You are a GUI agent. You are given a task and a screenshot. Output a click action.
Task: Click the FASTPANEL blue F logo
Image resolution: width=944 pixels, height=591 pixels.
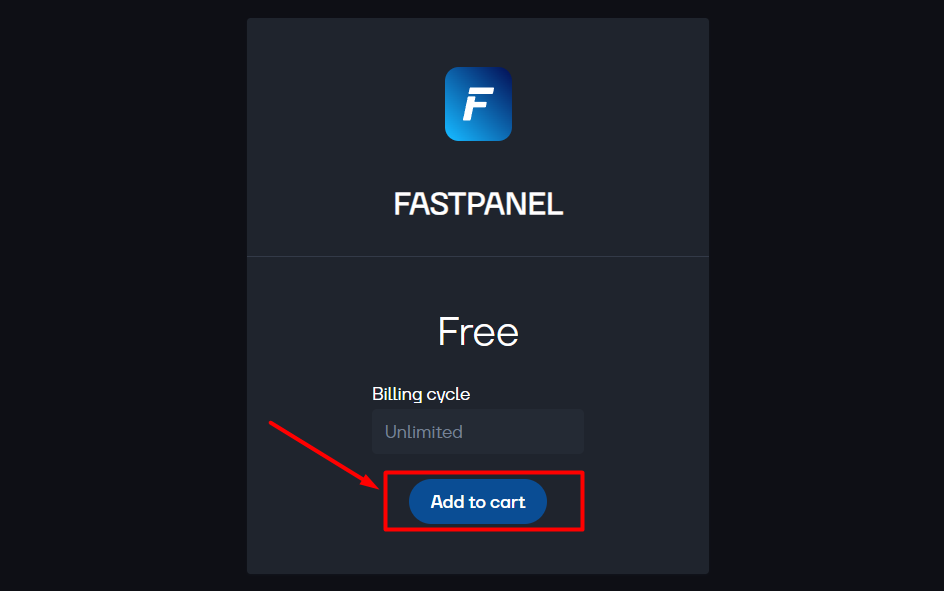[x=478, y=104]
